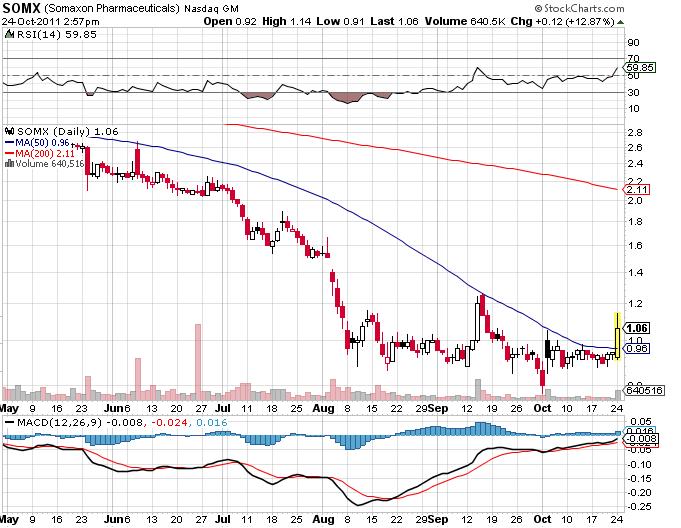Click the 24-Oct-2011 2:57pm timestamp
This screenshot has height=528, width=681.
[50, 22]
